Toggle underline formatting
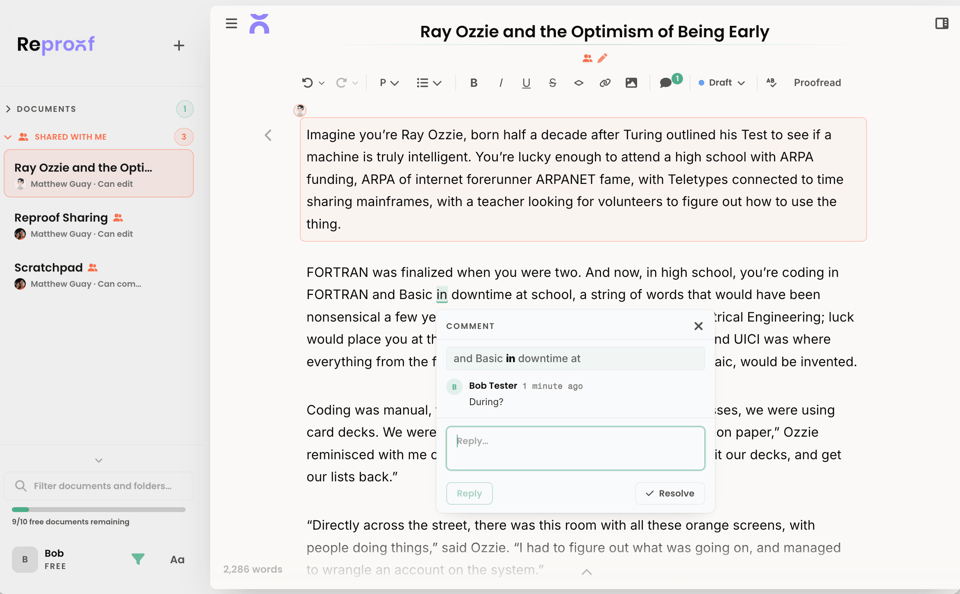960x594 pixels. 526,83
